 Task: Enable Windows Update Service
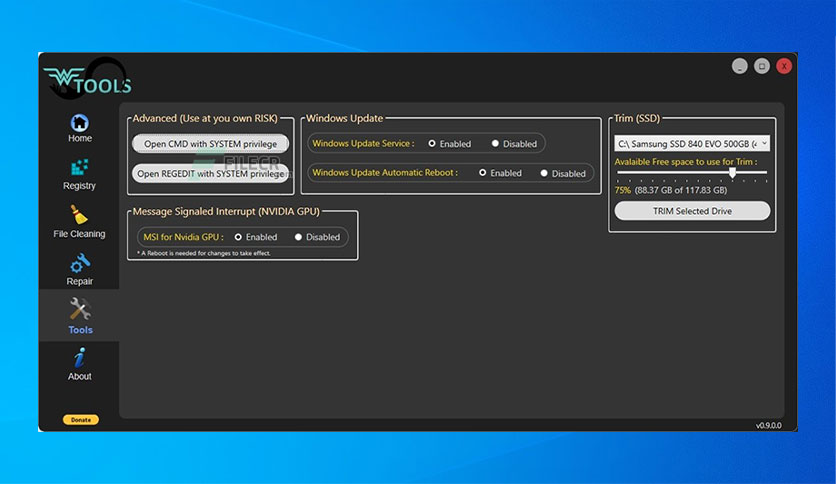coord(432,143)
